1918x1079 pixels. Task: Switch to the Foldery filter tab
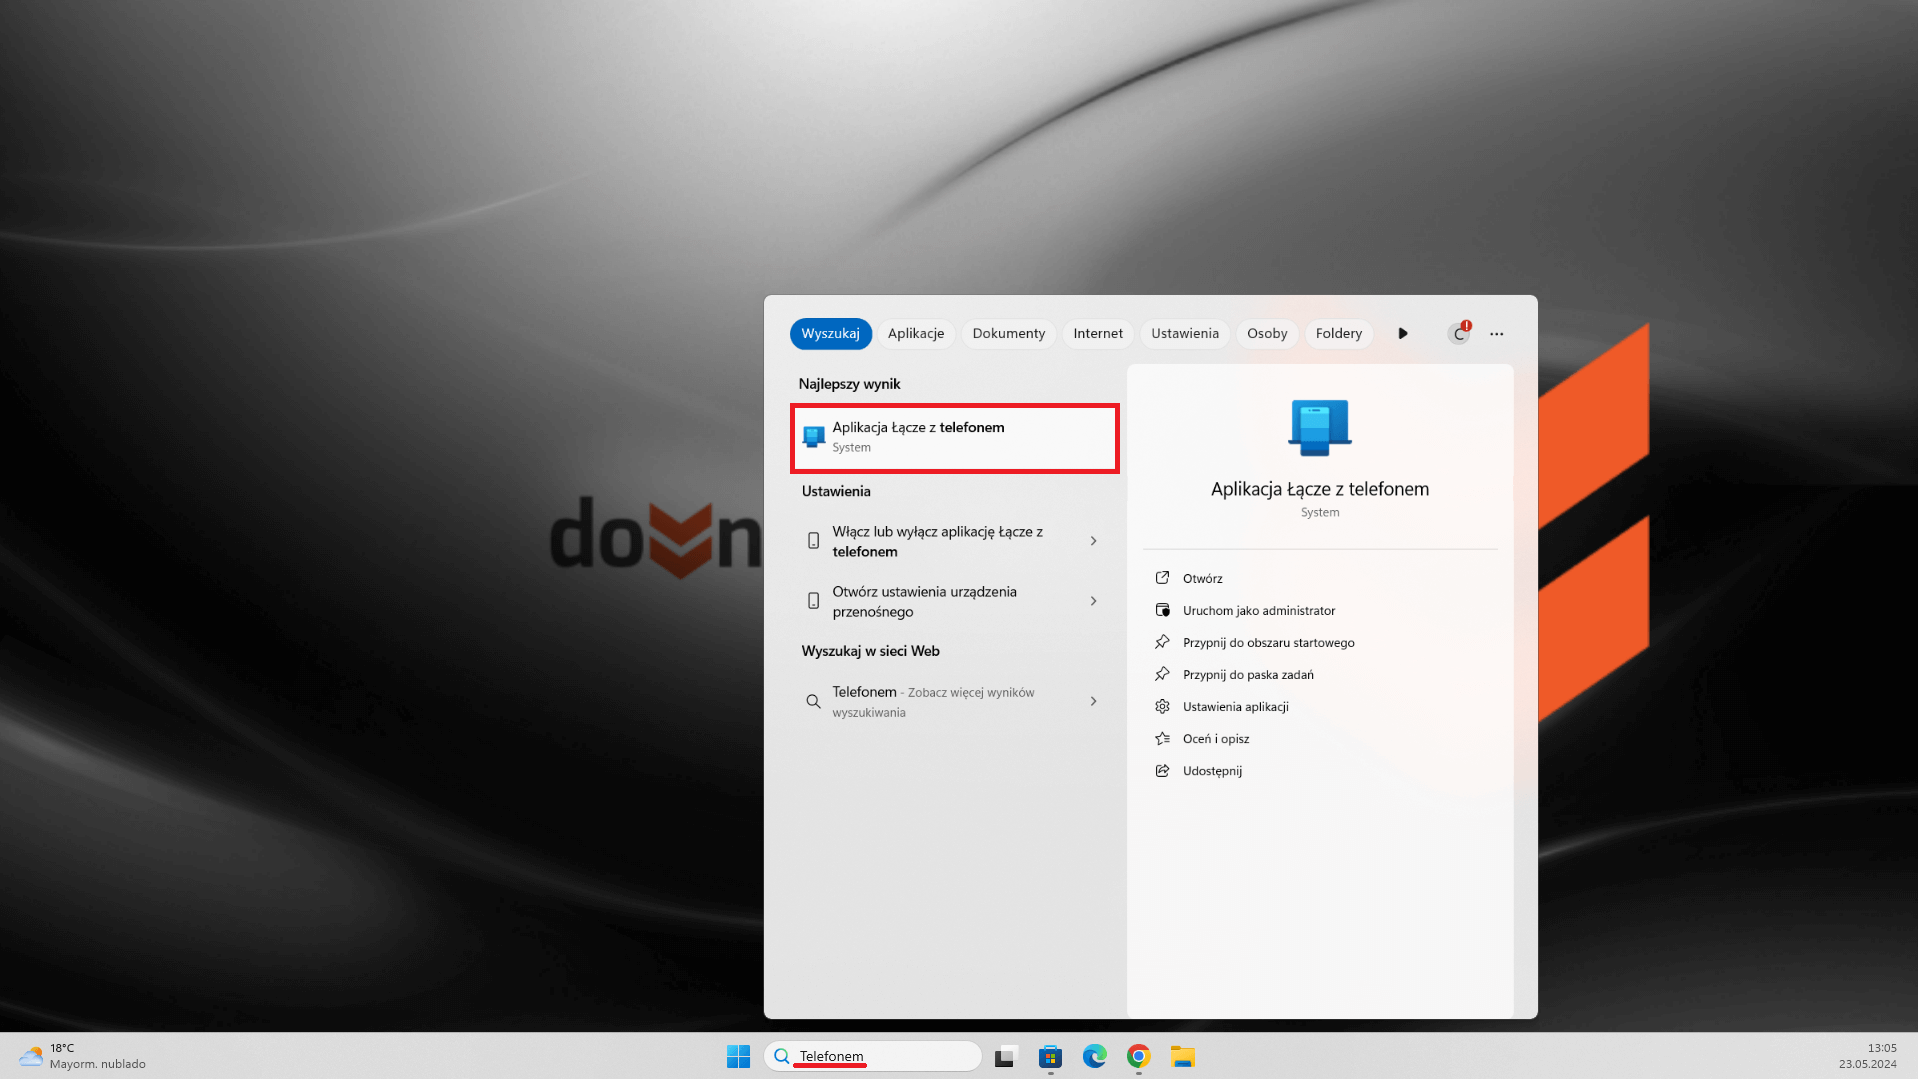point(1339,333)
